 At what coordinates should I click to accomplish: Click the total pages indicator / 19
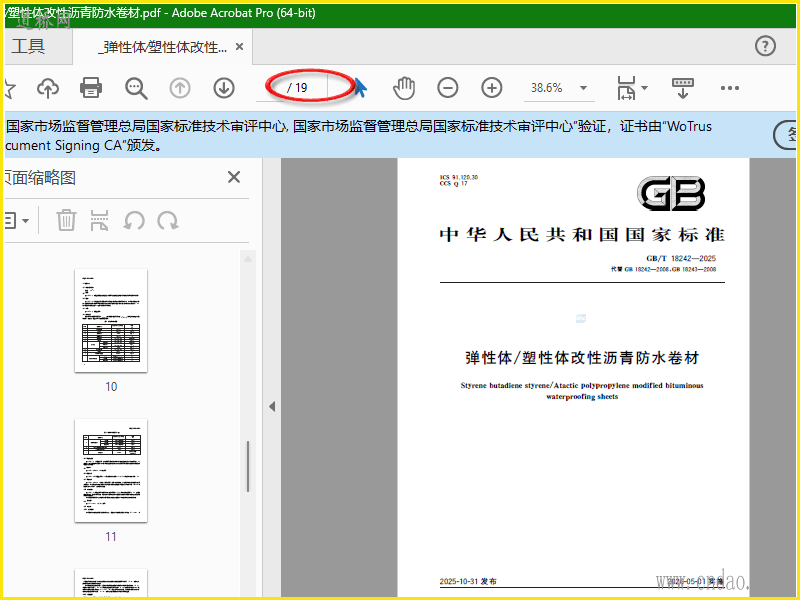297,88
